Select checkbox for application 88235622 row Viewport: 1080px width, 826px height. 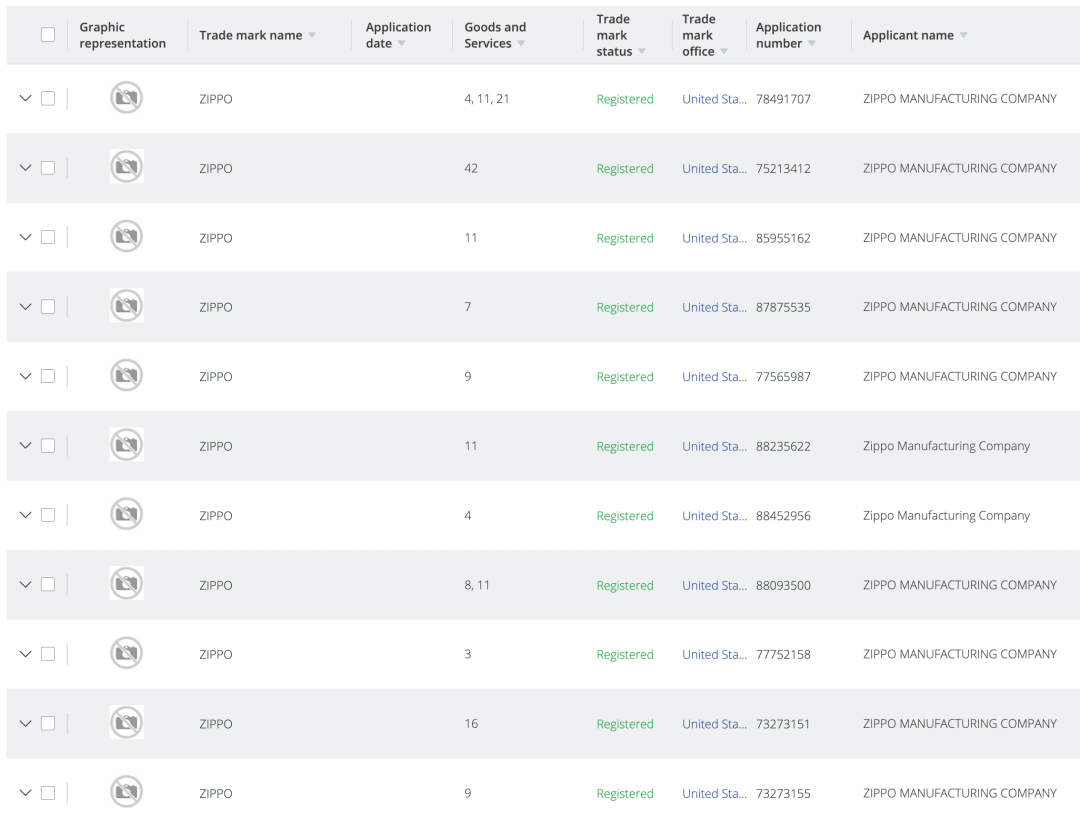click(48, 446)
